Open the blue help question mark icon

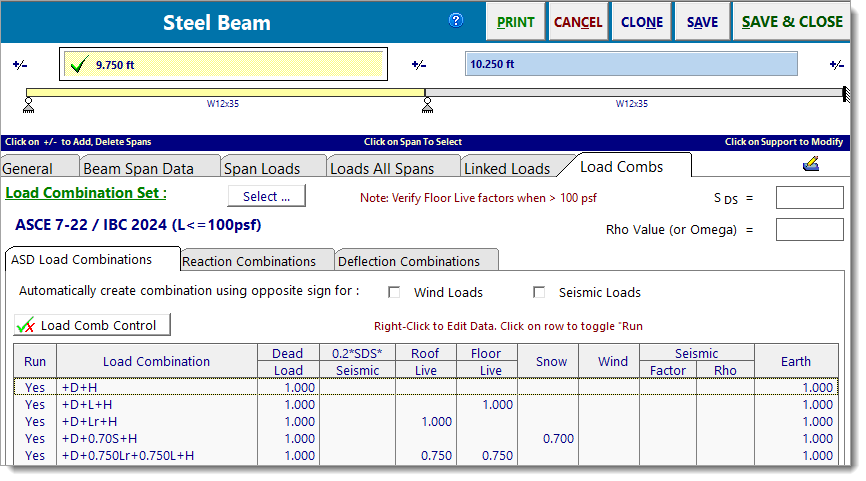(456, 20)
